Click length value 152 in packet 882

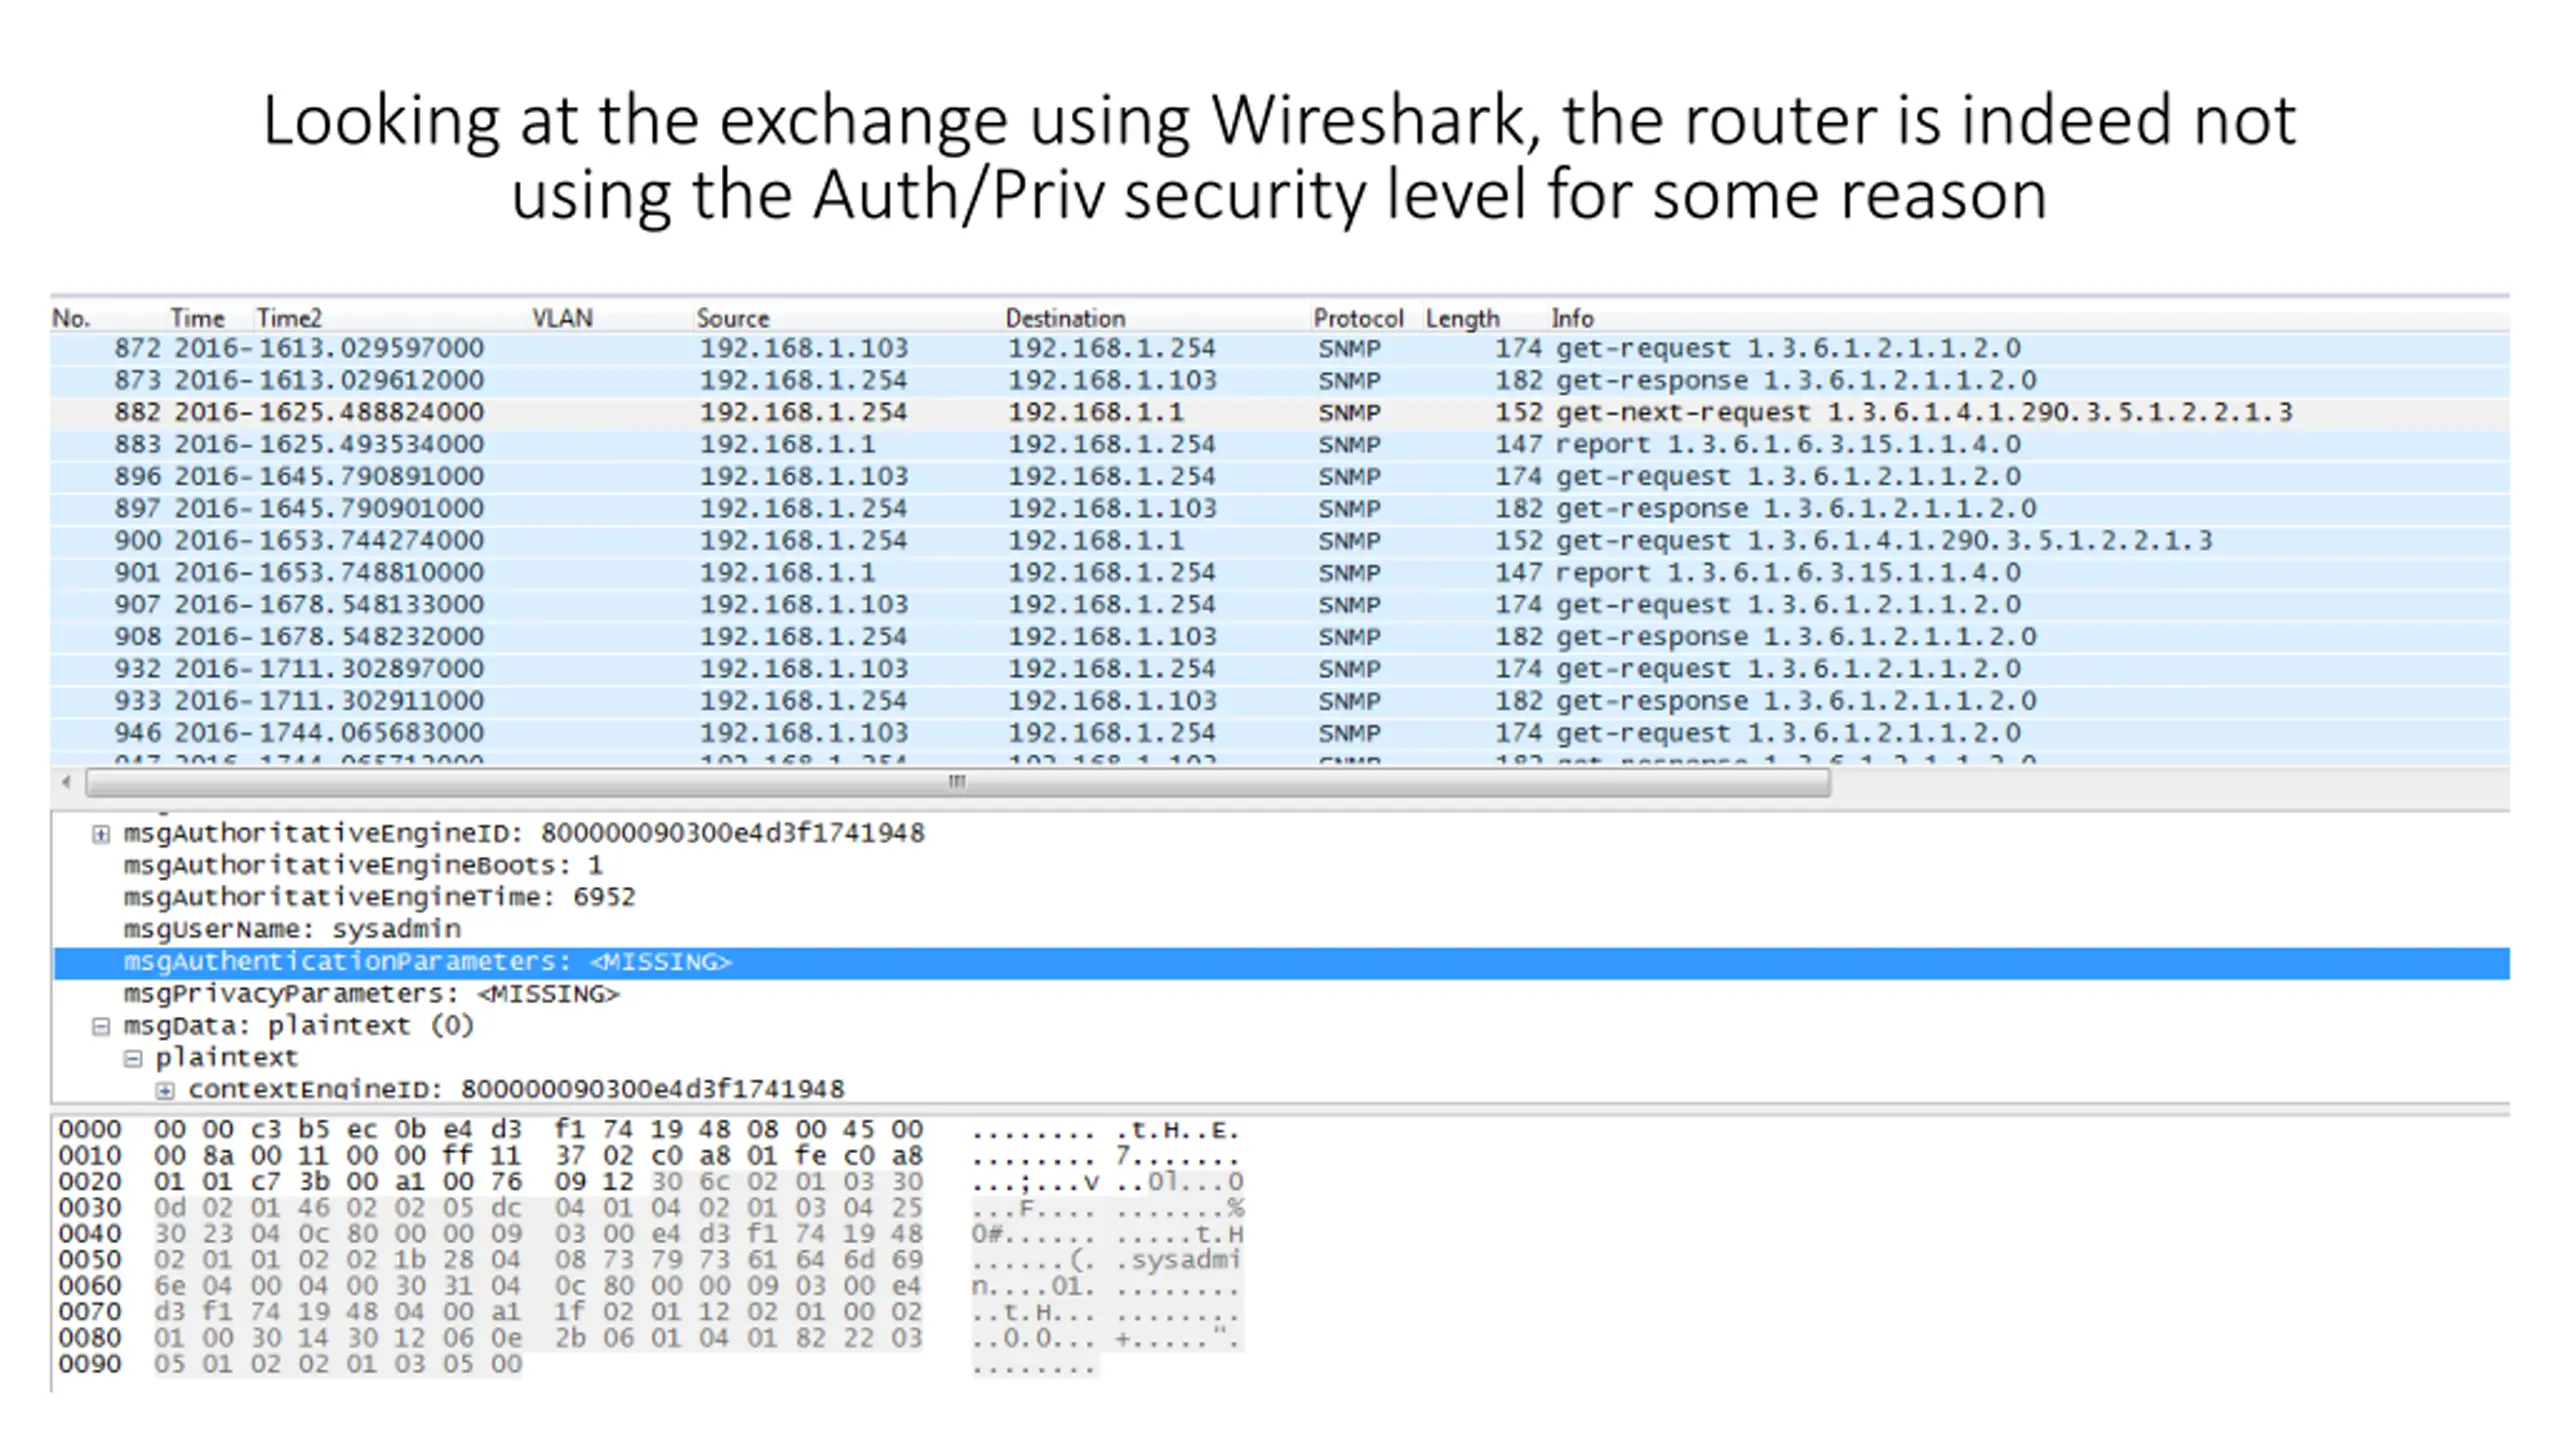tap(1518, 413)
